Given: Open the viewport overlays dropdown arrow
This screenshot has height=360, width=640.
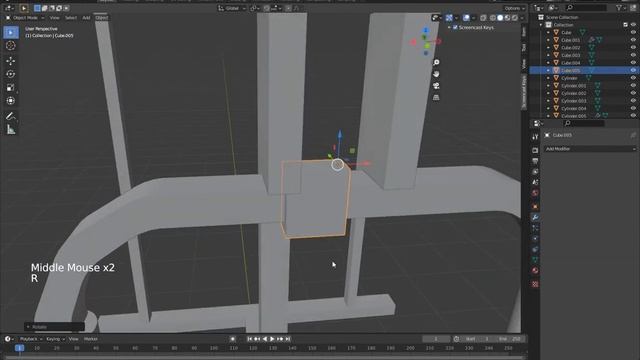Looking at the screenshot, I should click(473, 18).
